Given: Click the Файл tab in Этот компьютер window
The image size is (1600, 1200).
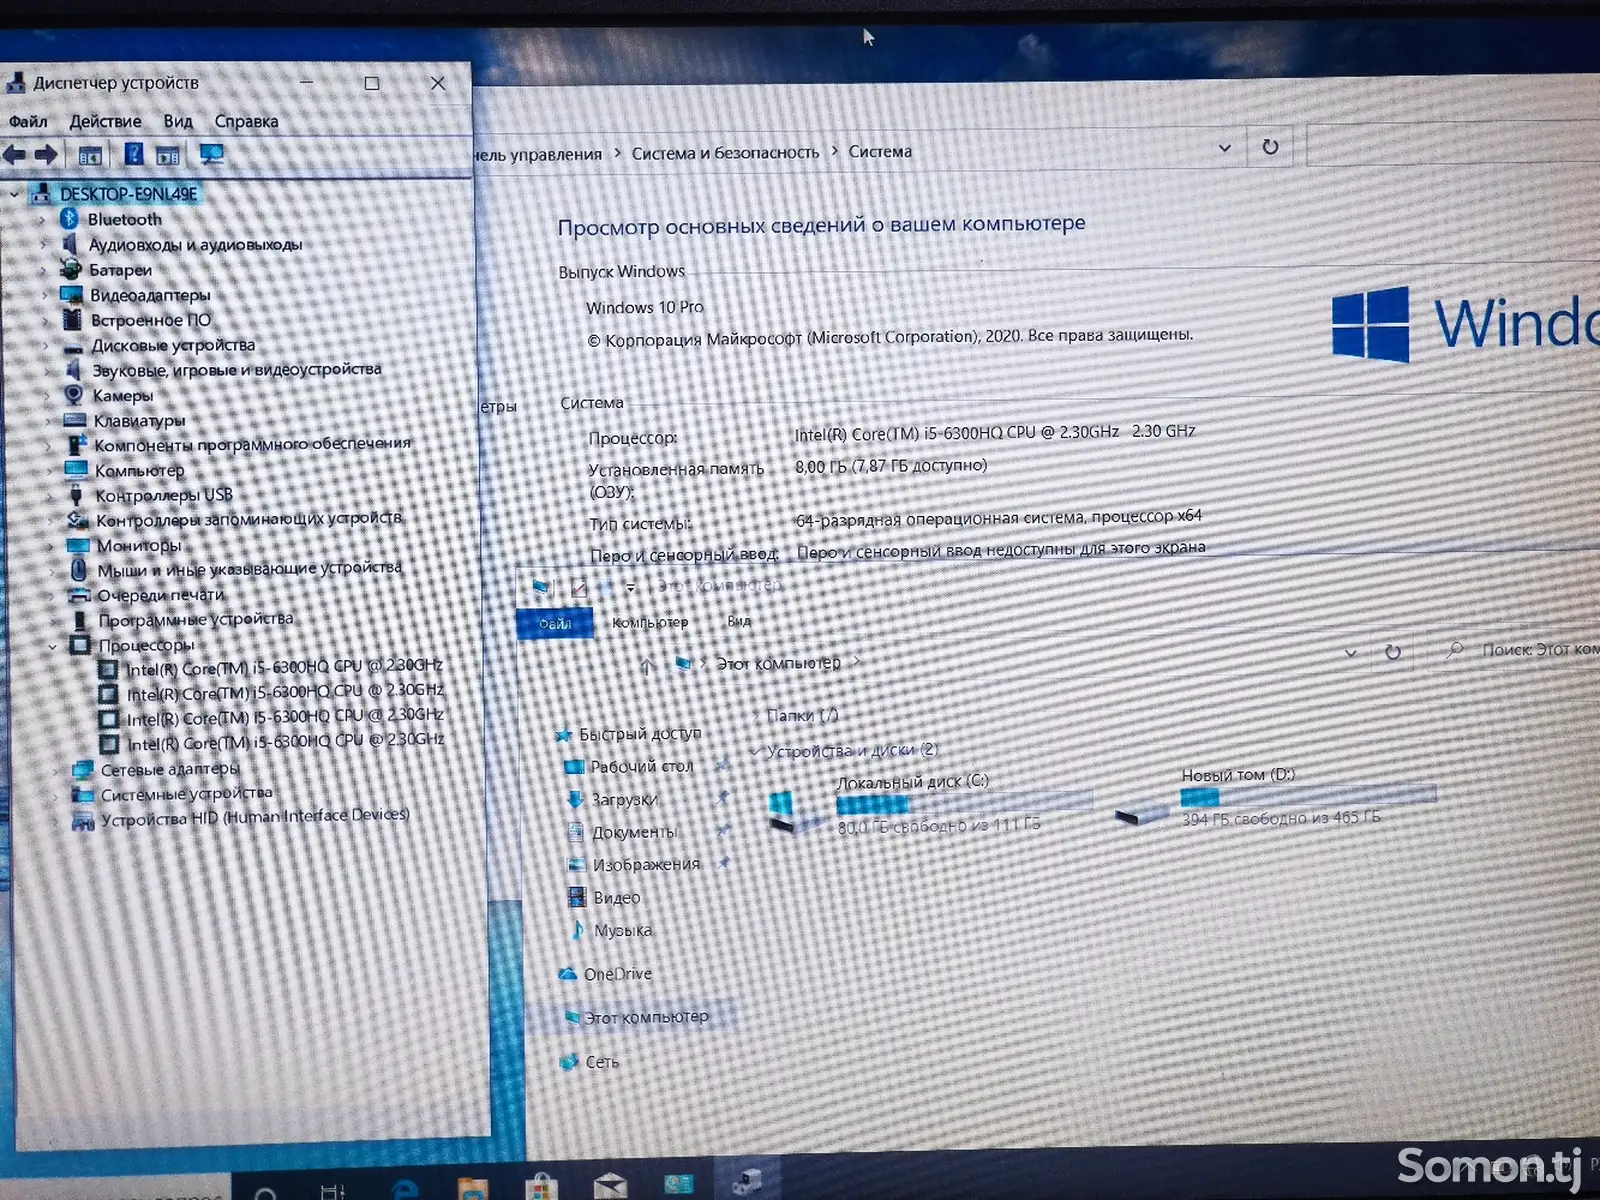Looking at the screenshot, I should [555, 623].
